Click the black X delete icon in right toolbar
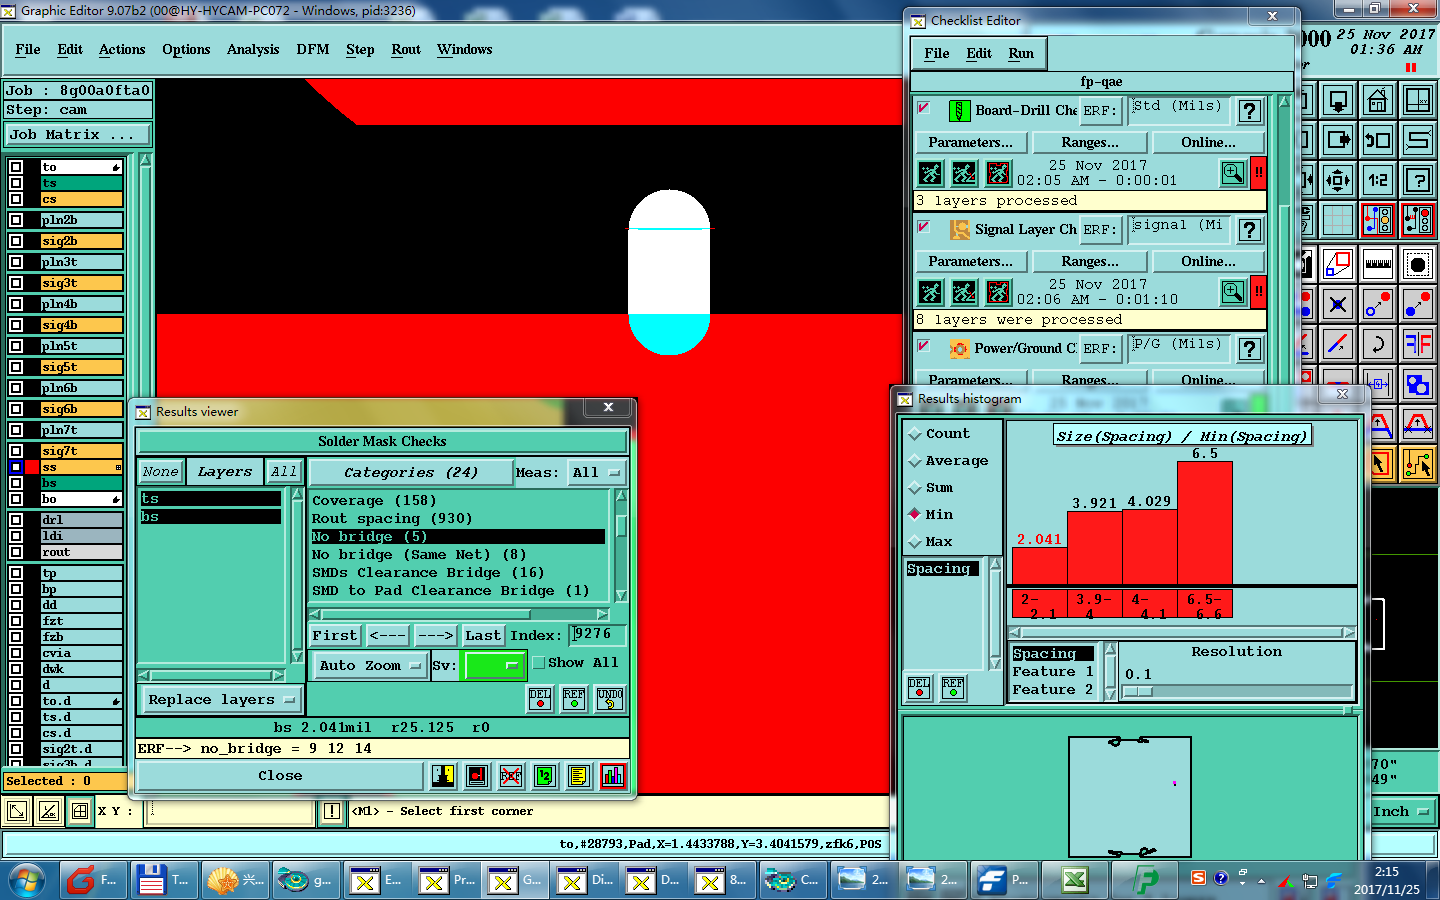This screenshot has height=900, width=1440. tap(1338, 304)
